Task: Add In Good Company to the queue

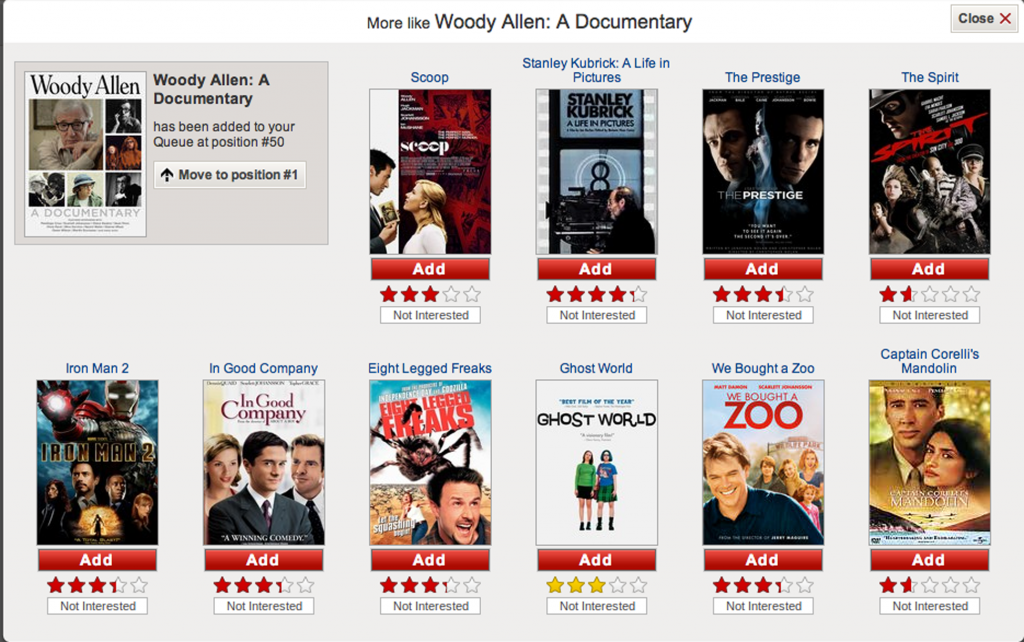Action: 263,560
